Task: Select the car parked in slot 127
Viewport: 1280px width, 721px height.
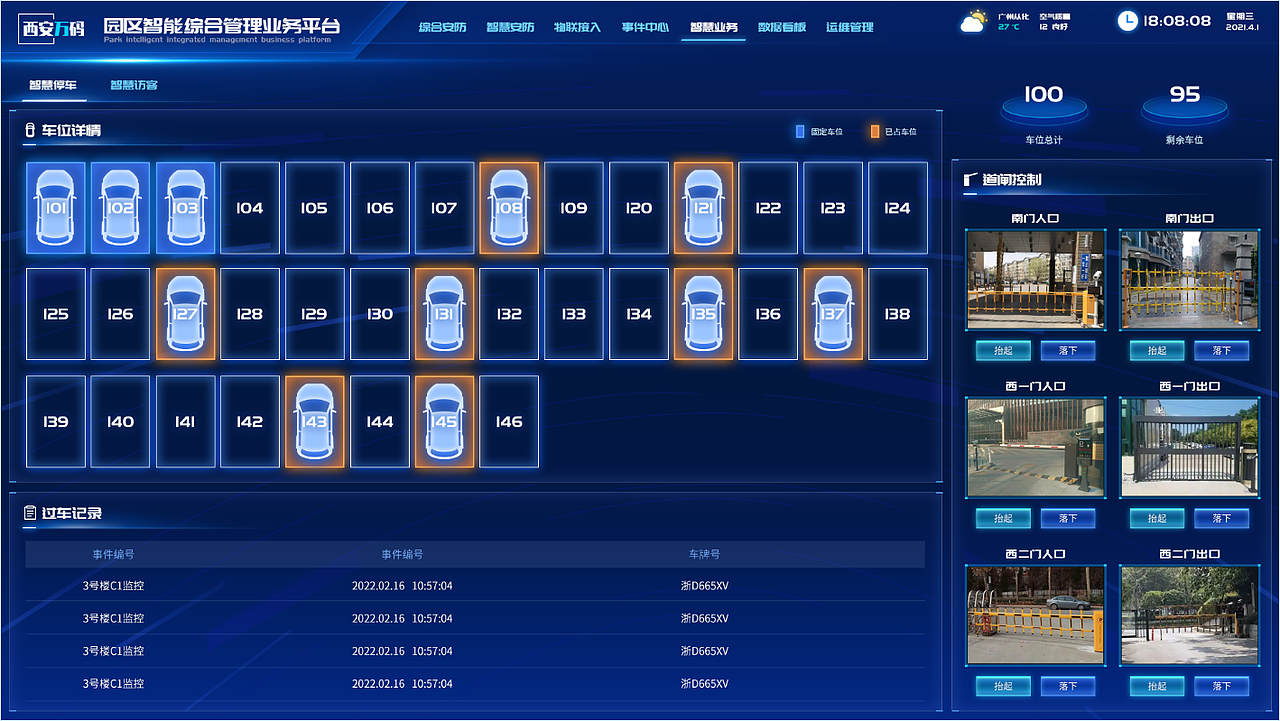Action: (x=185, y=314)
